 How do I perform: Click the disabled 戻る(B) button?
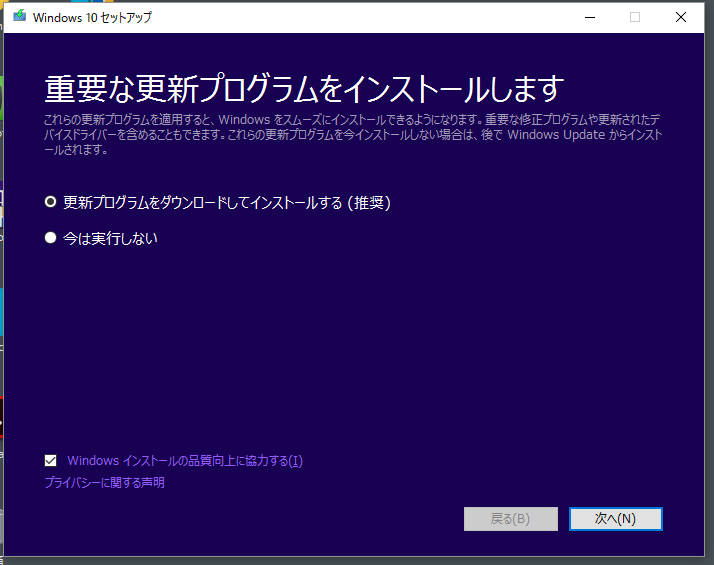point(510,519)
